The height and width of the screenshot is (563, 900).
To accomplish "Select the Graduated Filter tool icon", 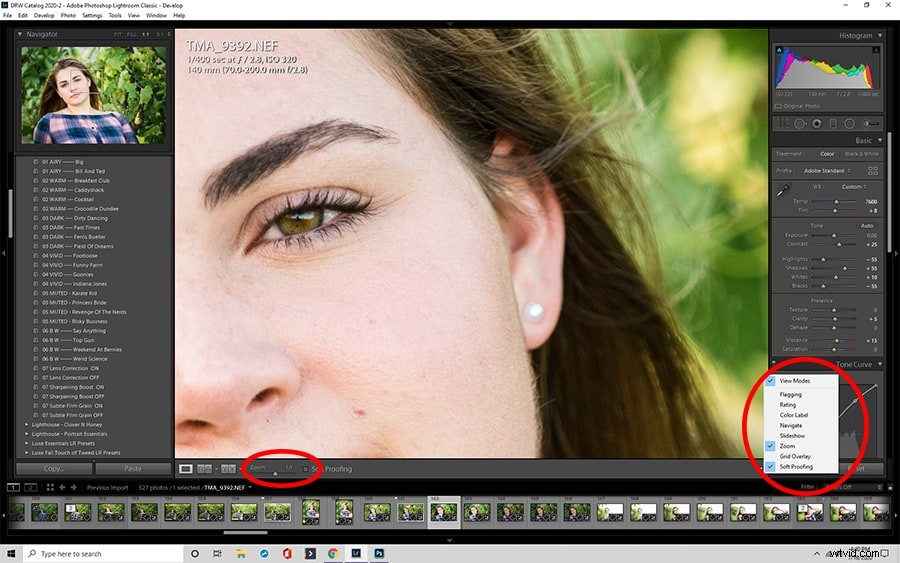I will tap(833, 123).
